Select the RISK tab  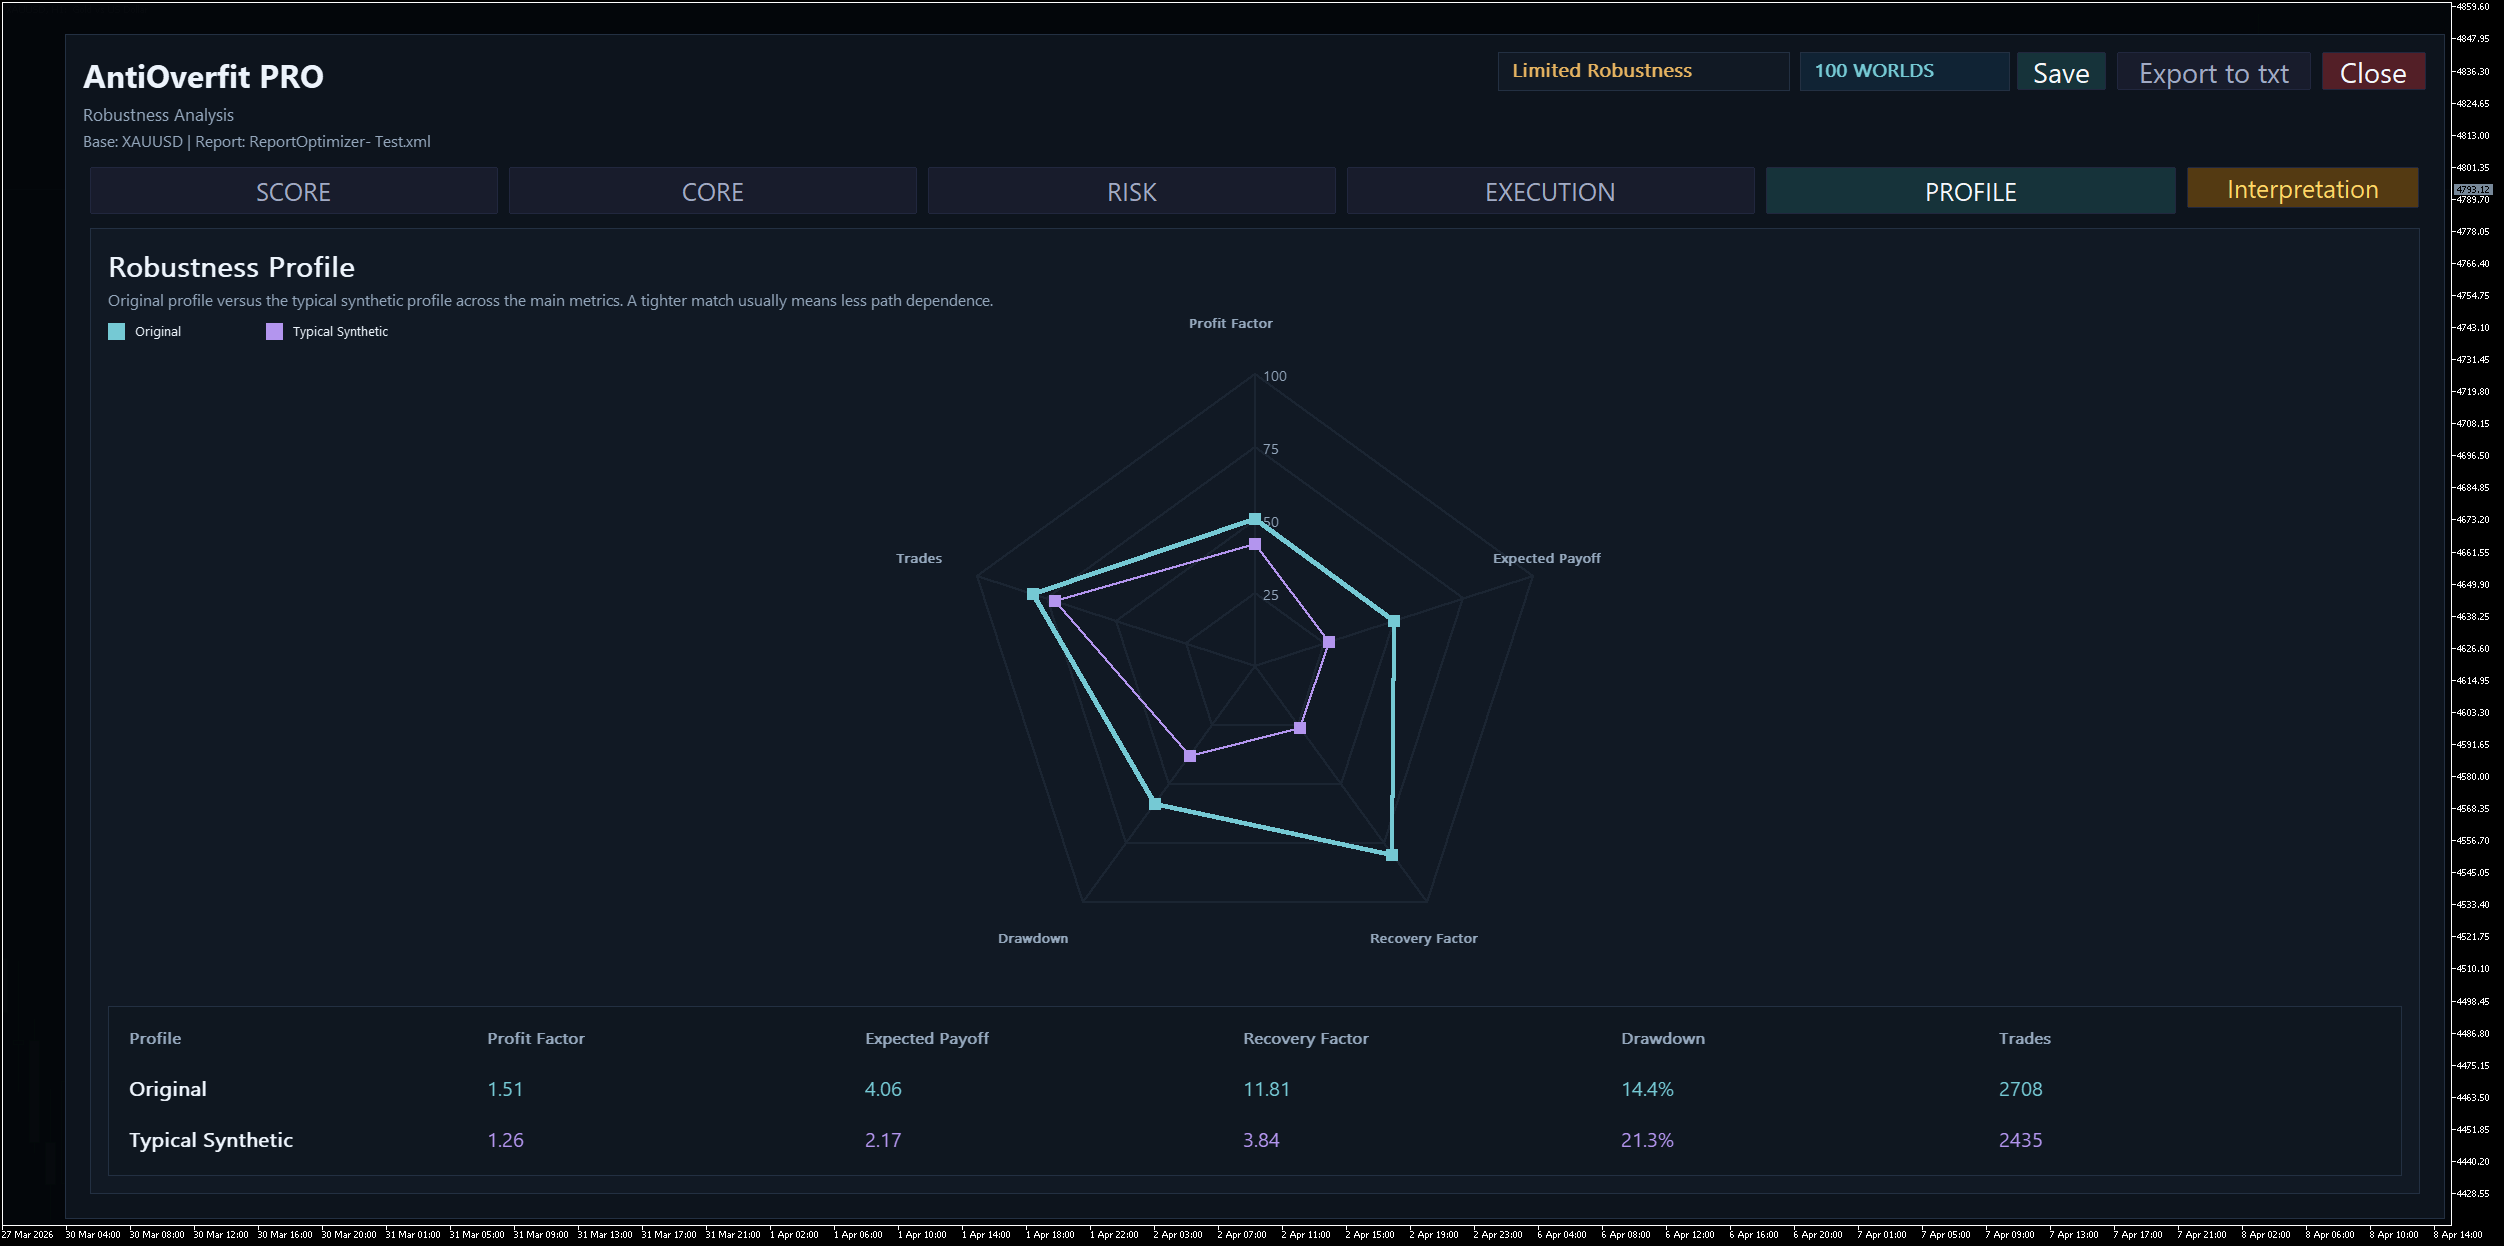click(1131, 191)
